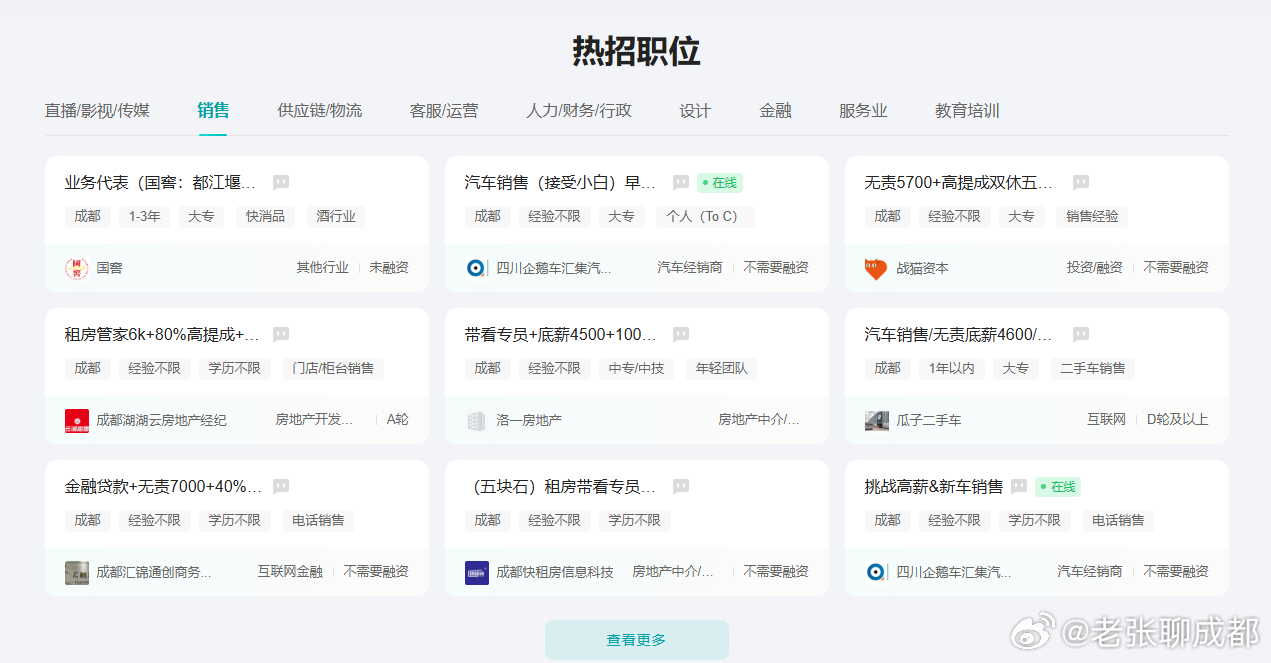Image resolution: width=1271 pixels, height=663 pixels.
Task: Click 成都湖湖云房地产经纪 company name
Action: click(x=161, y=420)
